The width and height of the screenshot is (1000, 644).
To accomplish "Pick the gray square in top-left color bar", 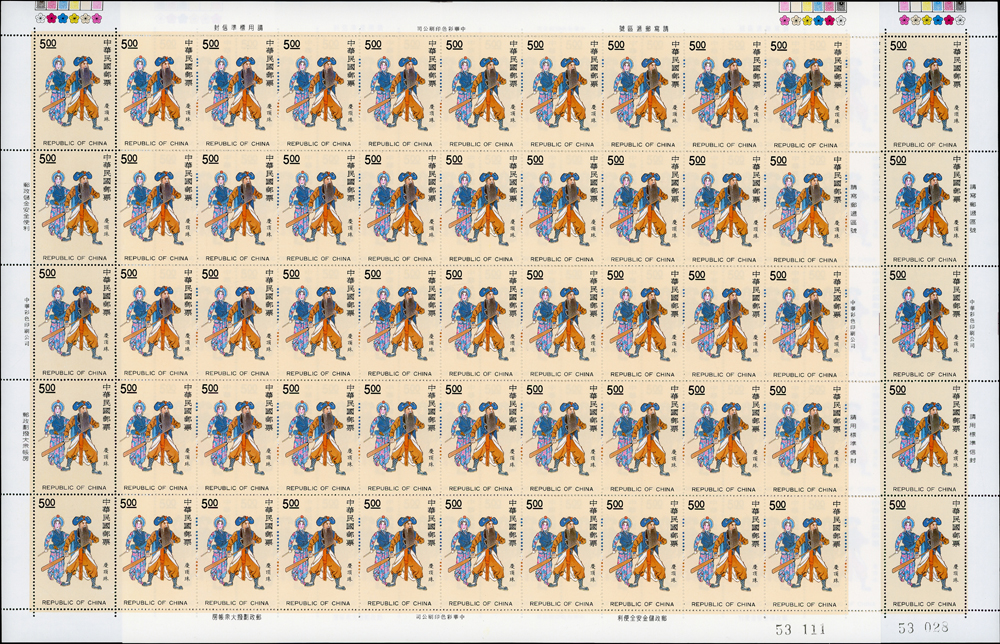I will (x=41, y=5).
